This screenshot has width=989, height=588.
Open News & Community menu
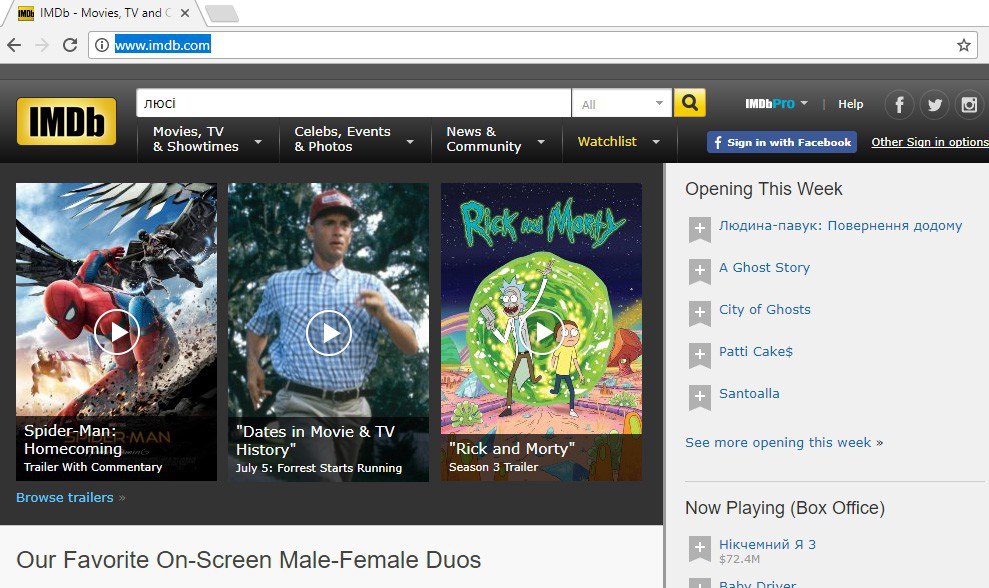point(496,139)
